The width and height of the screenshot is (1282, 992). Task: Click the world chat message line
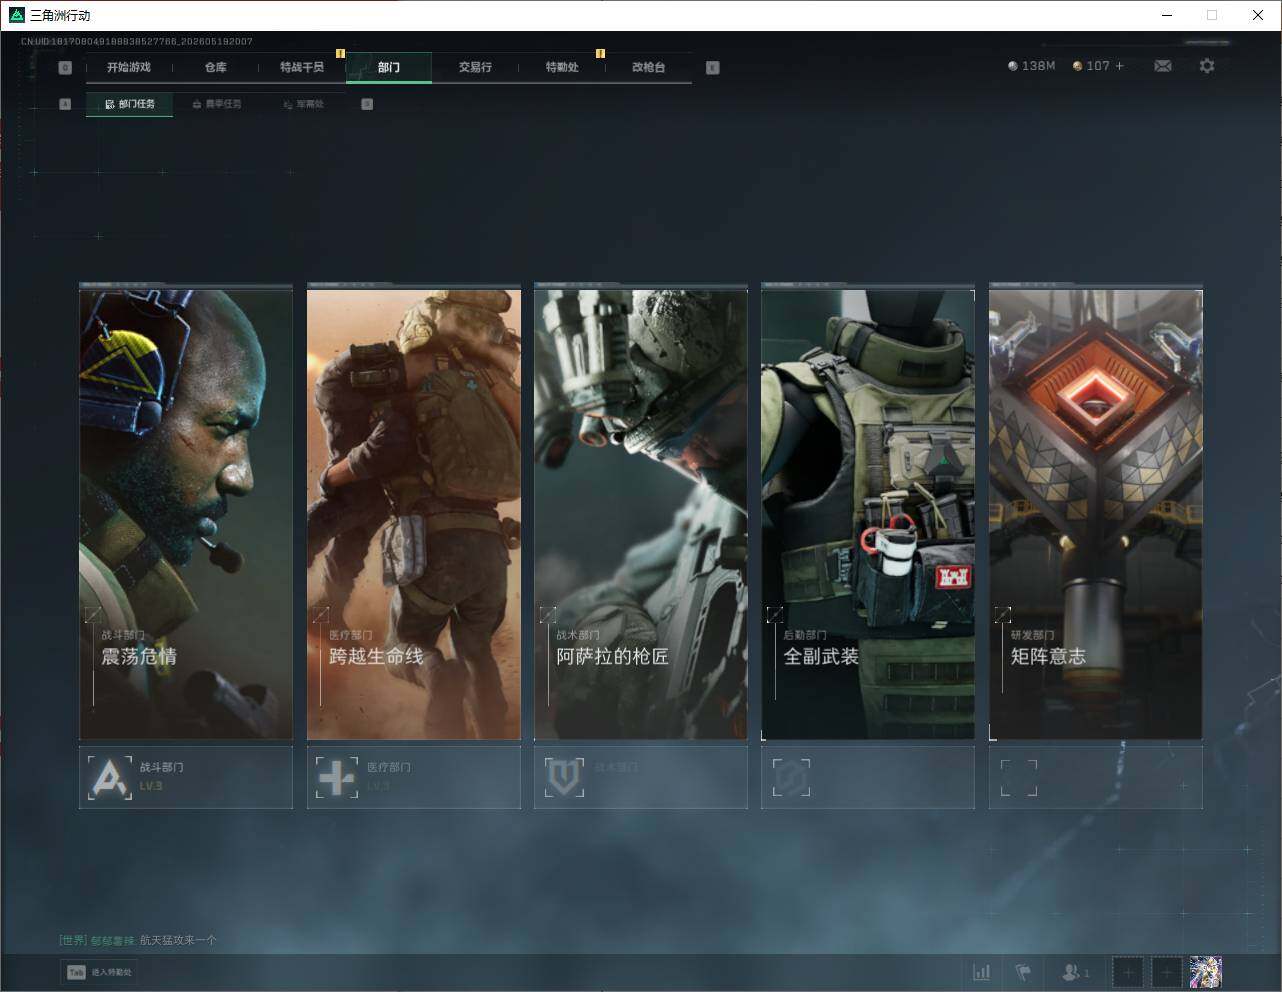[x=138, y=940]
